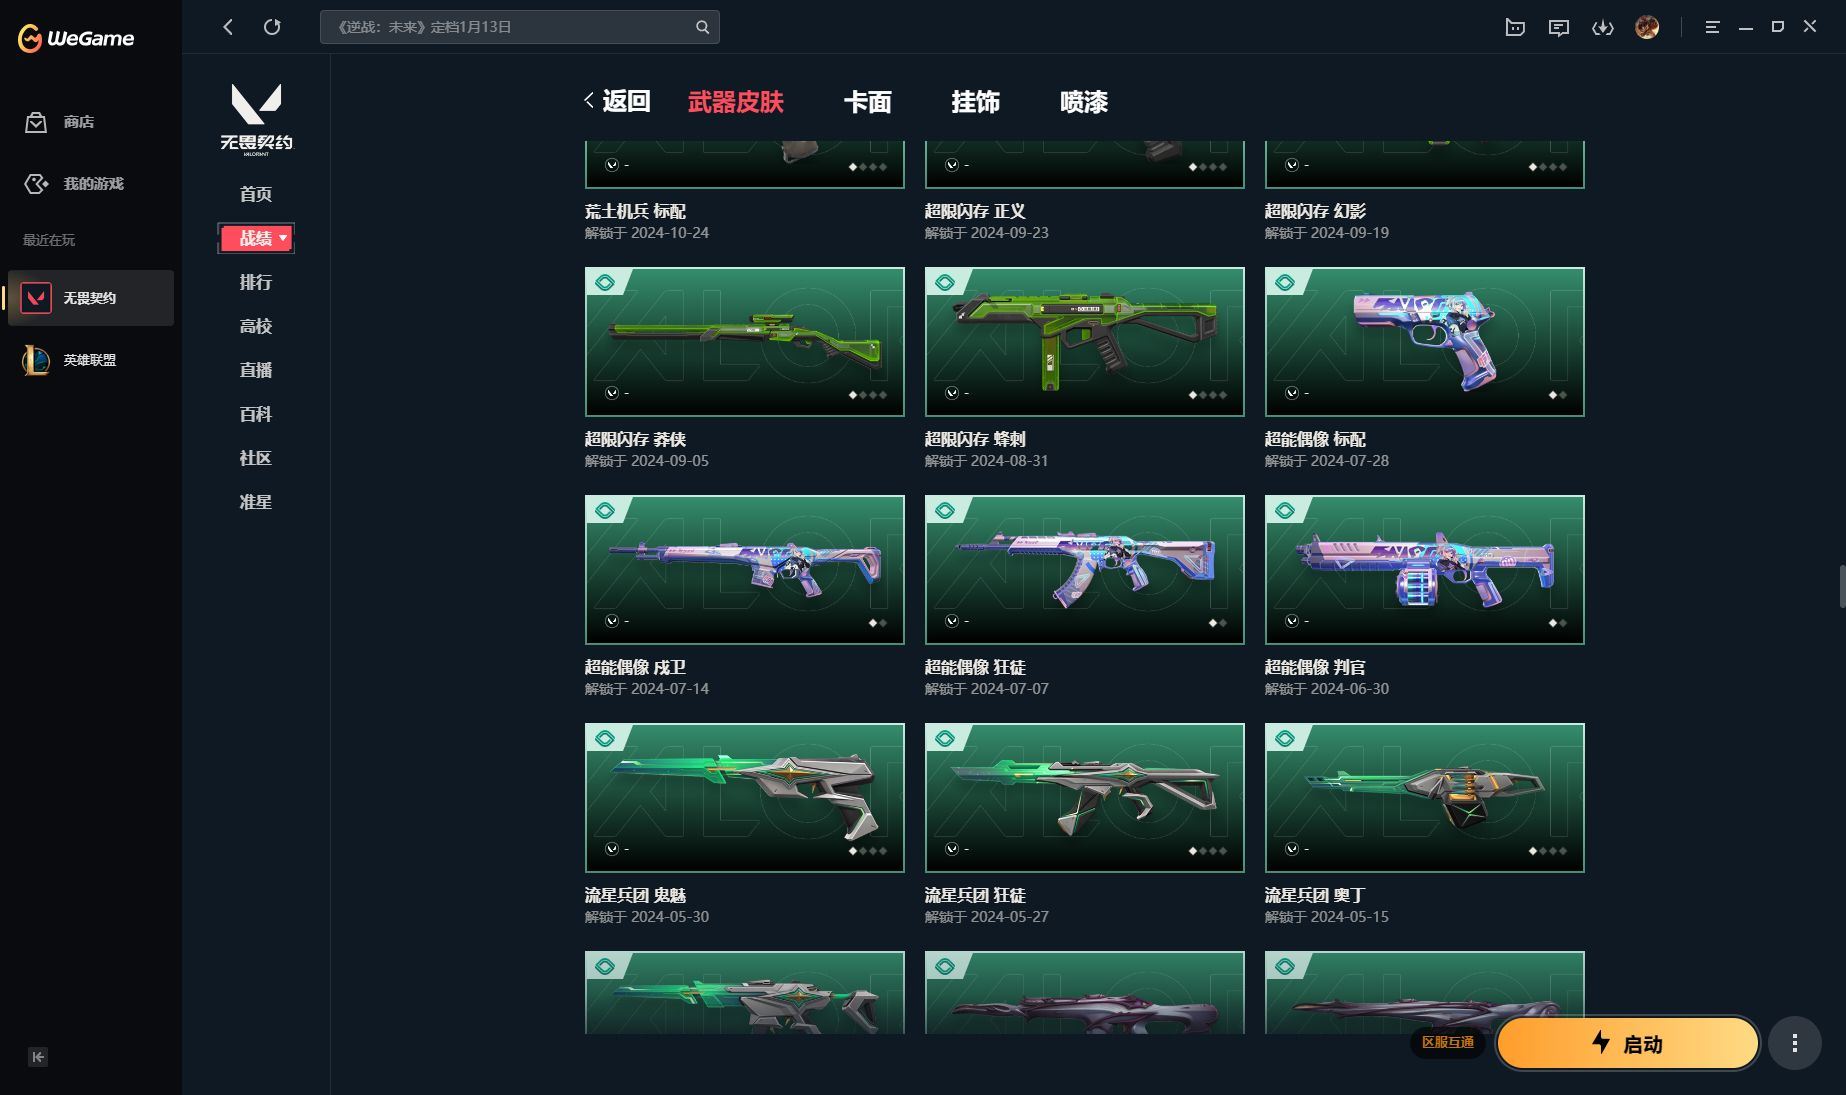Open the hamburger menu in title bar
1846x1095 pixels.
[1712, 27]
